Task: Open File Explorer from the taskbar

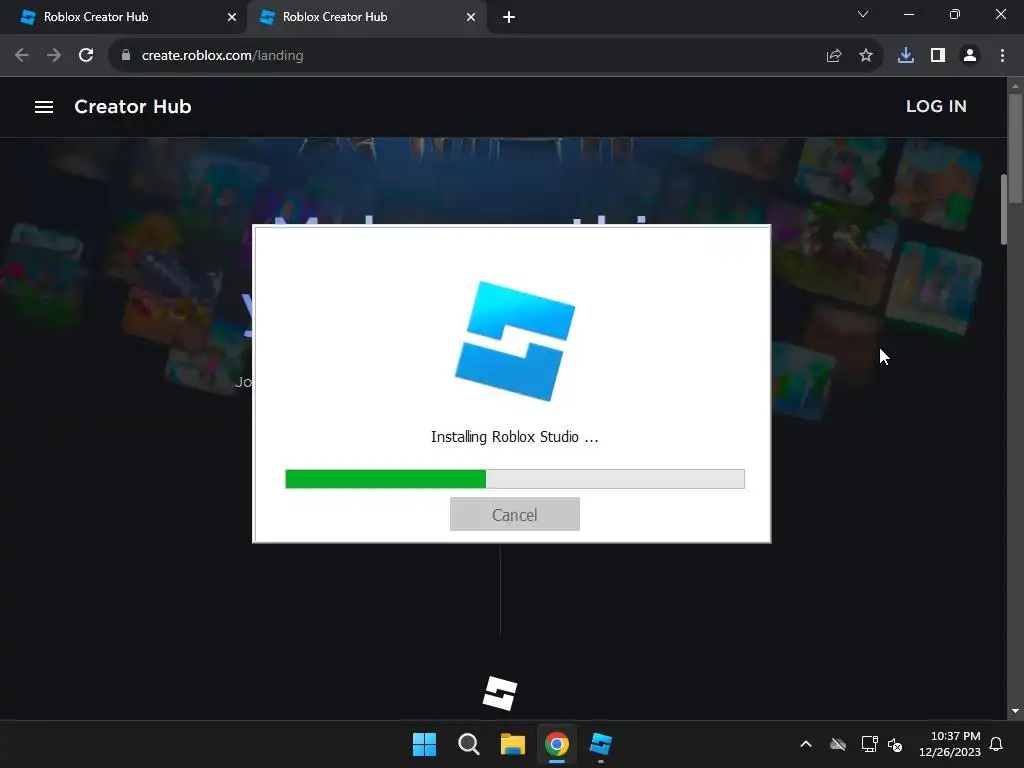Action: [513, 744]
